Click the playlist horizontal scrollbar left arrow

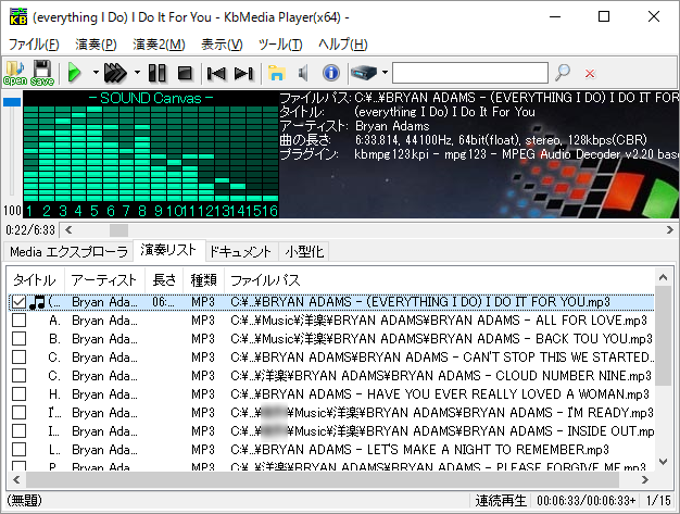pos(16,480)
